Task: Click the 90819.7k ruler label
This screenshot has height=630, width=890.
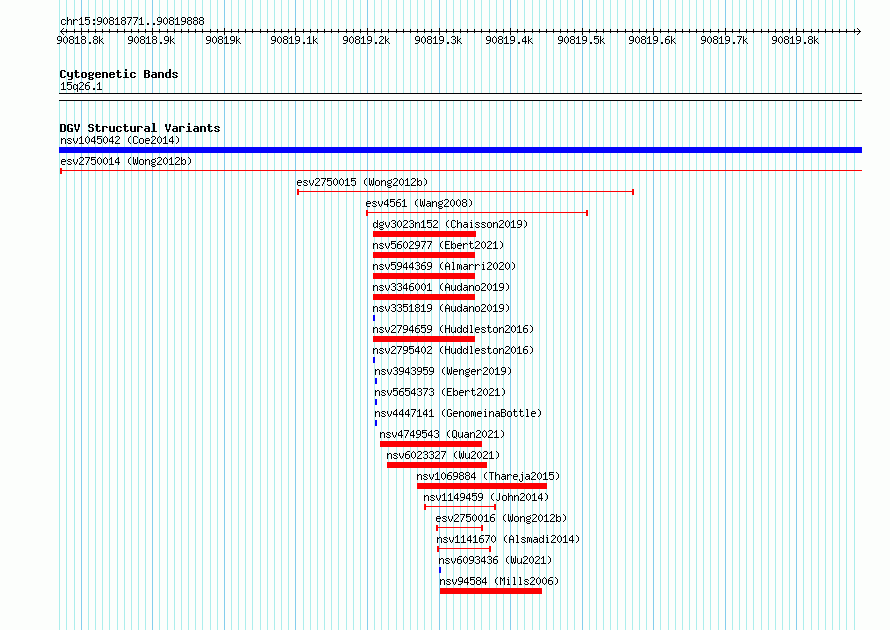Action: [724, 40]
